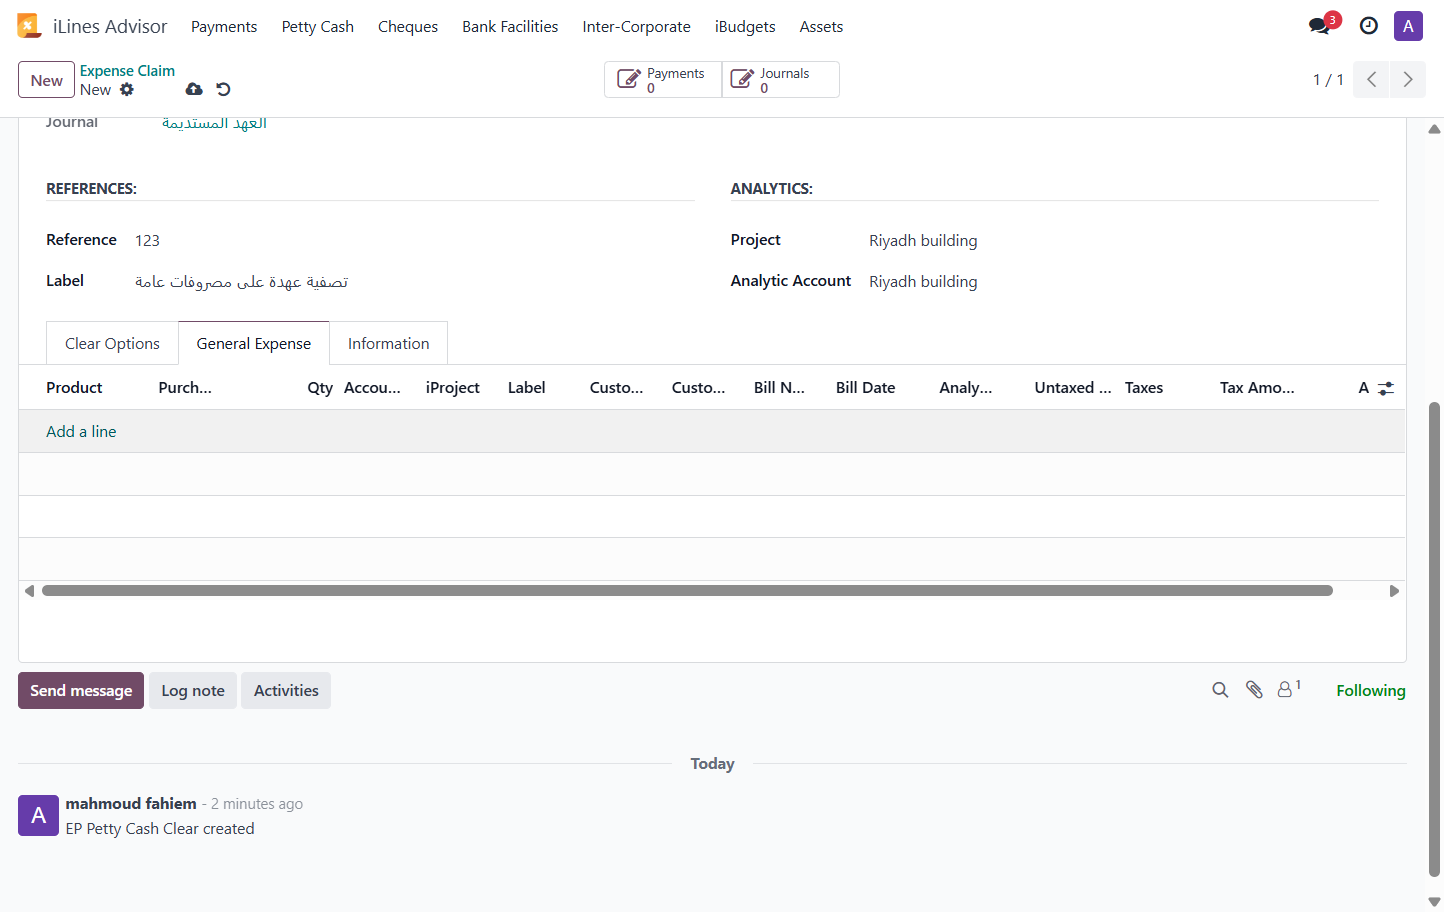Click the Log note button

(x=193, y=690)
